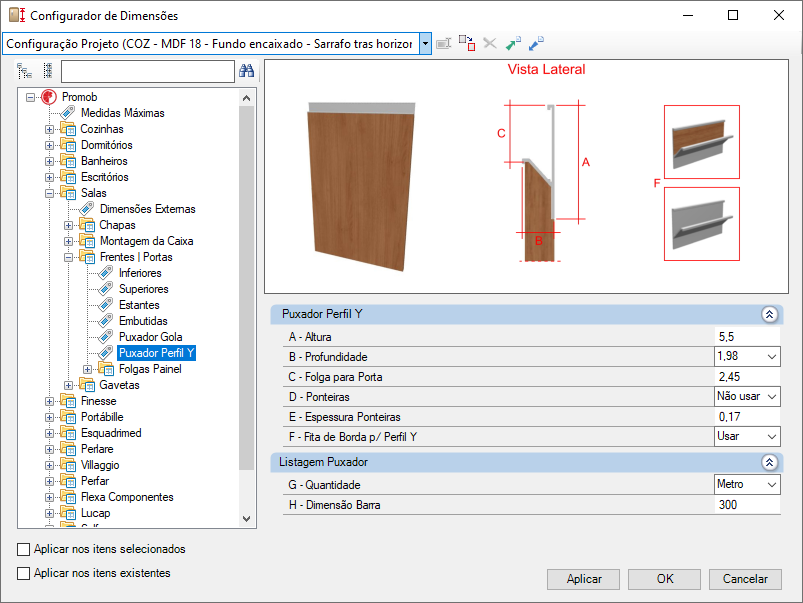Enable Aplicar nos itens existentes checkbox
The height and width of the screenshot is (603, 803).
tap(24, 573)
